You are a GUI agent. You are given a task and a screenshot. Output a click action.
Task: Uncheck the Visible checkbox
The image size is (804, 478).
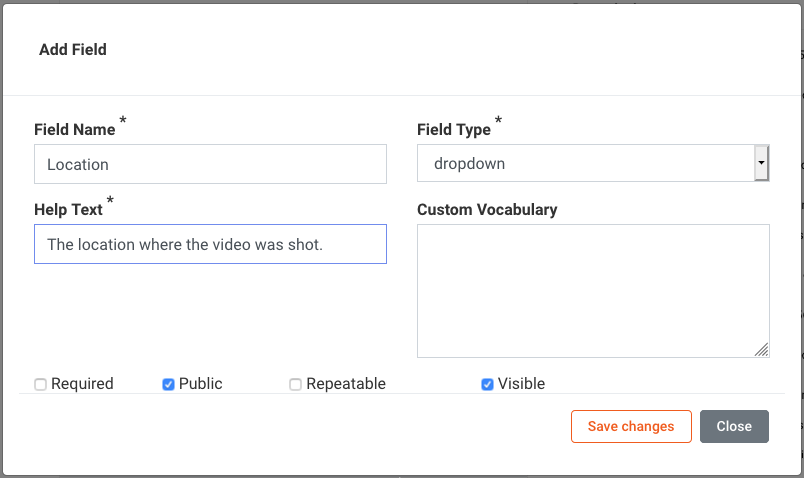coord(488,384)
